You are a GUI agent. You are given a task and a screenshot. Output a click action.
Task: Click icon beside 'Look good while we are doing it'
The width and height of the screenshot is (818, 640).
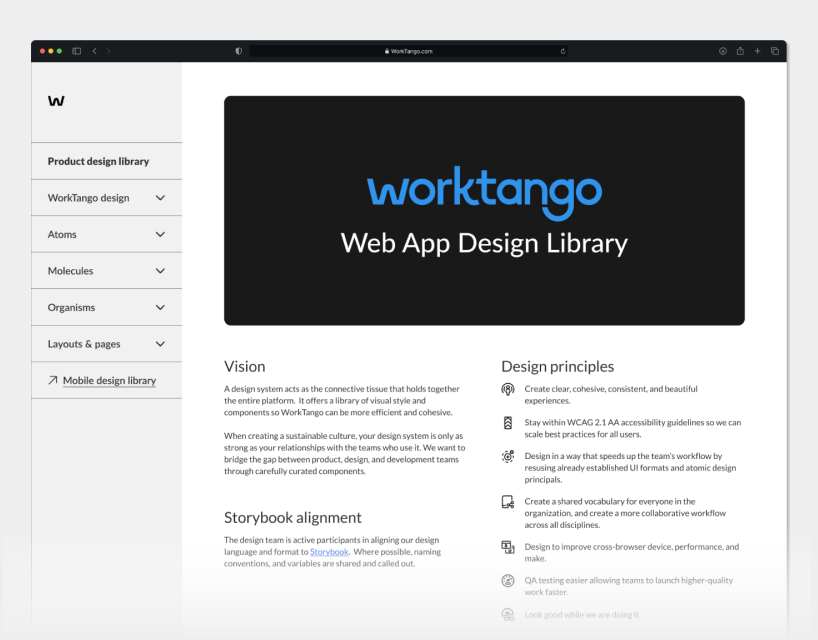pyautogui.click(x=508, y=614)
